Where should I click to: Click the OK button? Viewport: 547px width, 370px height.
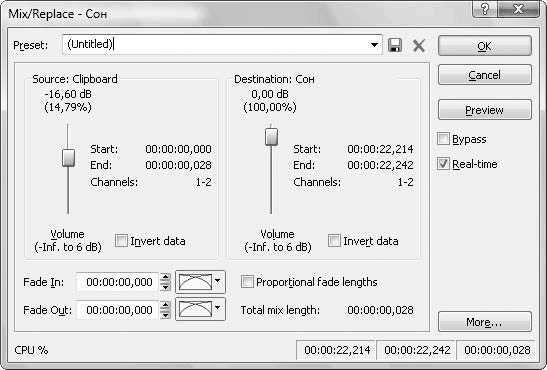coord(485,45)
